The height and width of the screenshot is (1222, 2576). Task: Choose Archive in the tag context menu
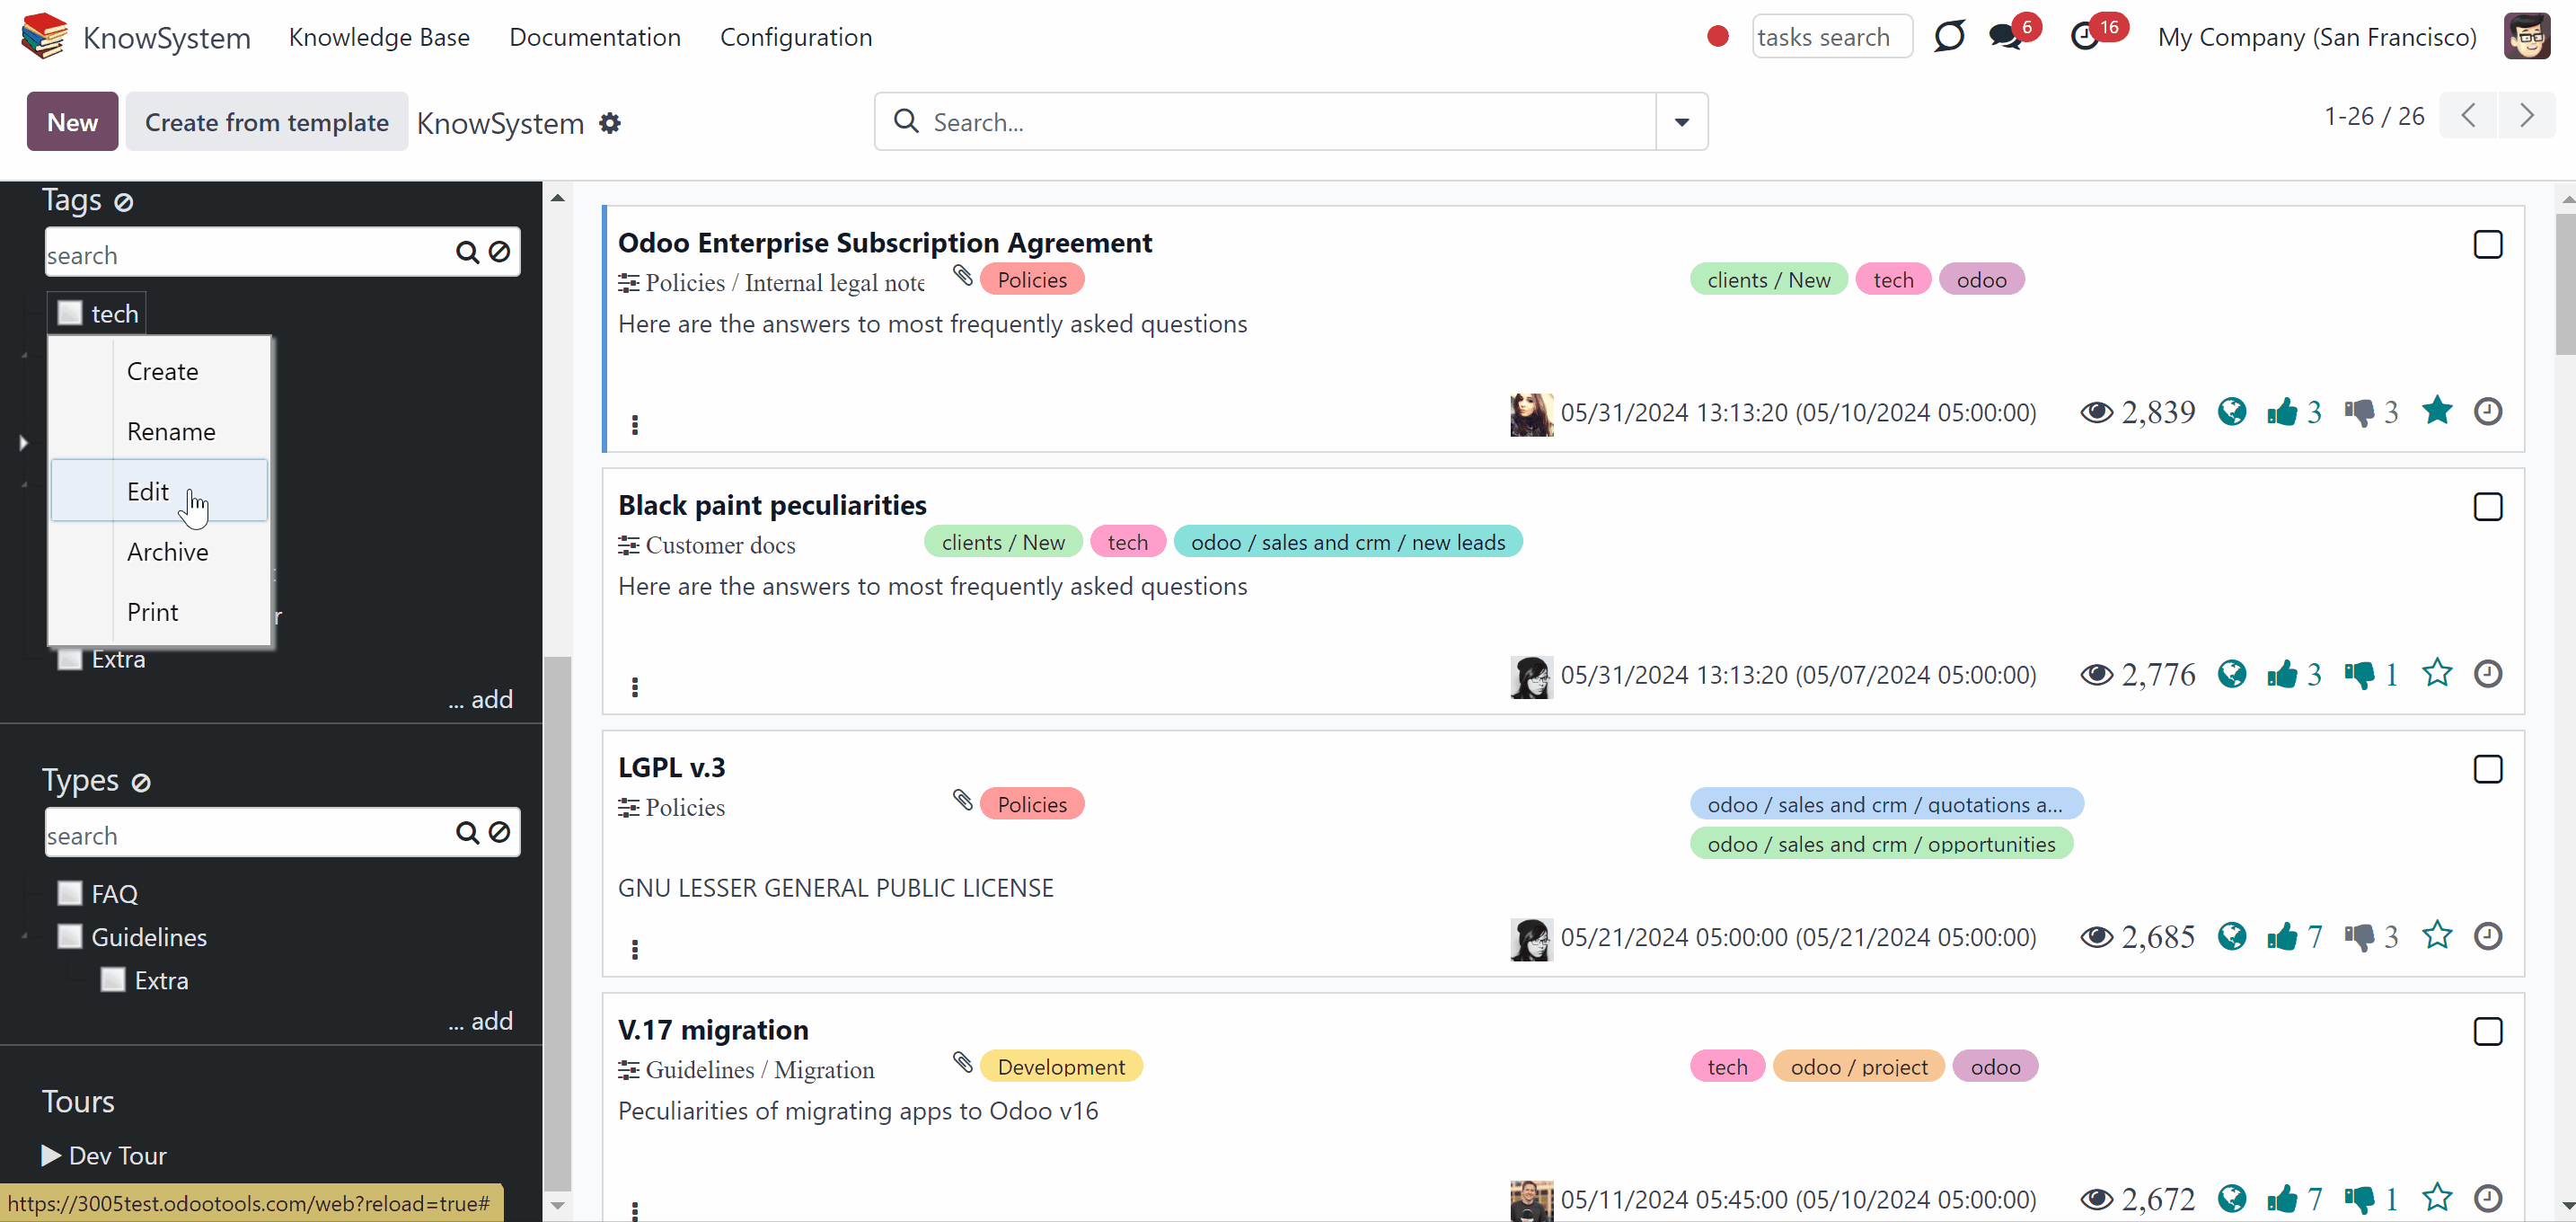(160, 552)
